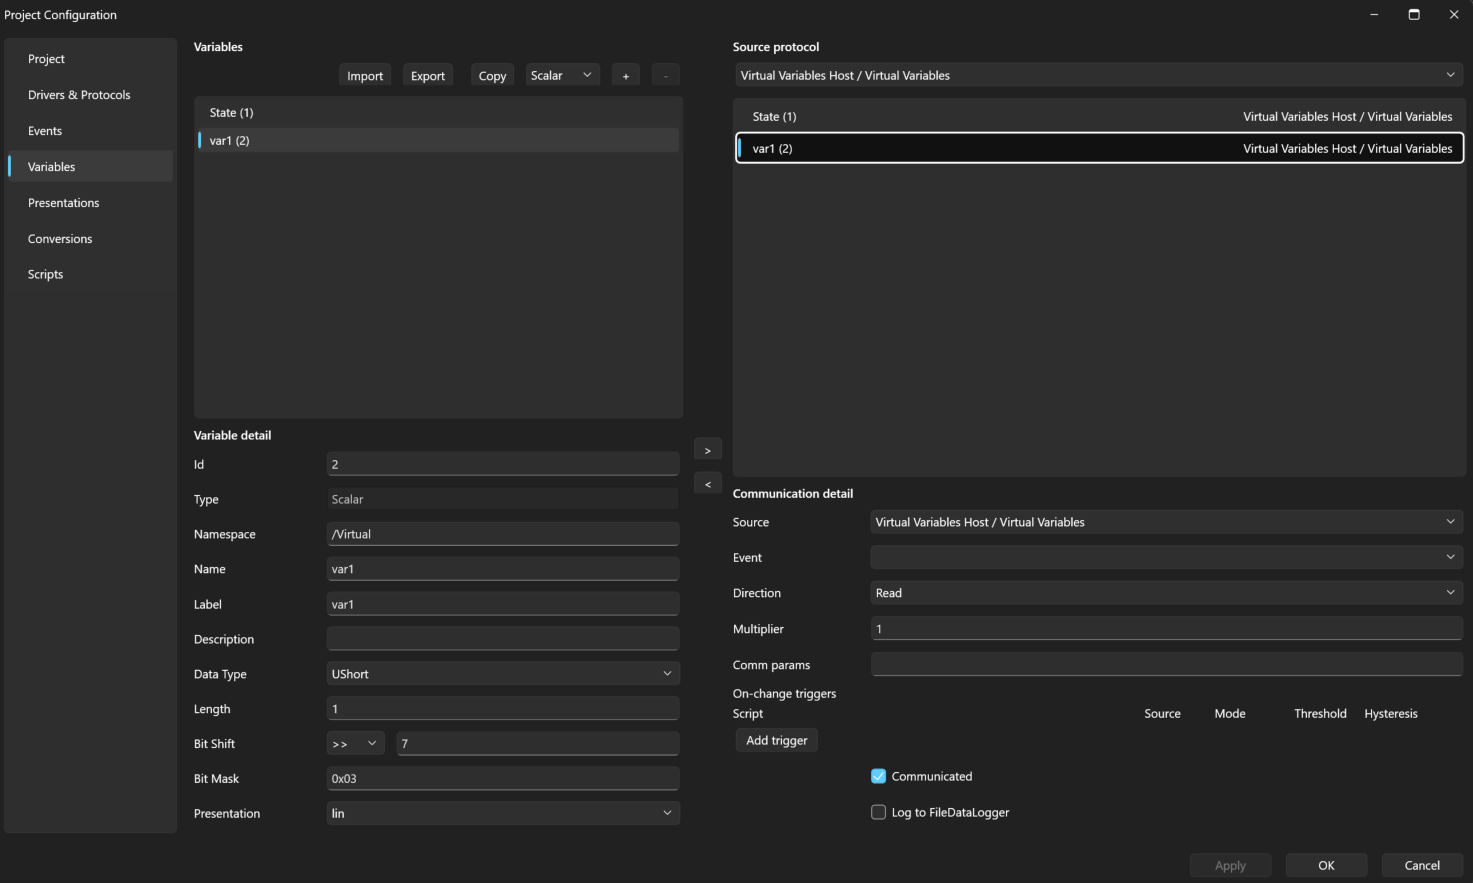The height and width of the screenshot is (883, 1473).
Task: Click the Id input field
Action: click(x=503, y=464)
